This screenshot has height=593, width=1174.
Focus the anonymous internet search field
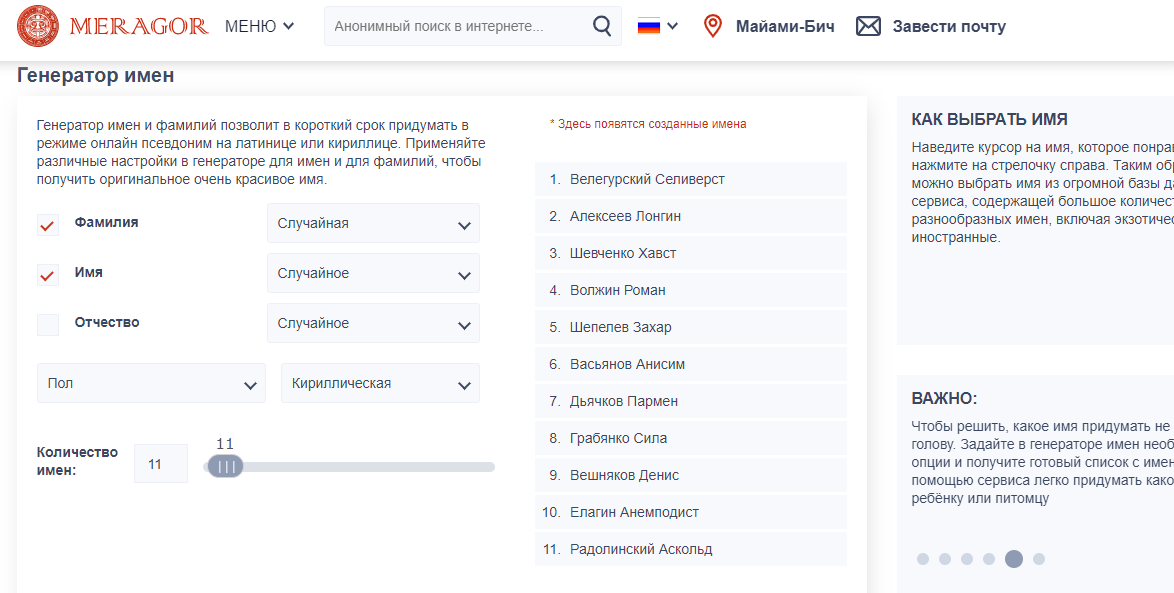click(460, 26)
